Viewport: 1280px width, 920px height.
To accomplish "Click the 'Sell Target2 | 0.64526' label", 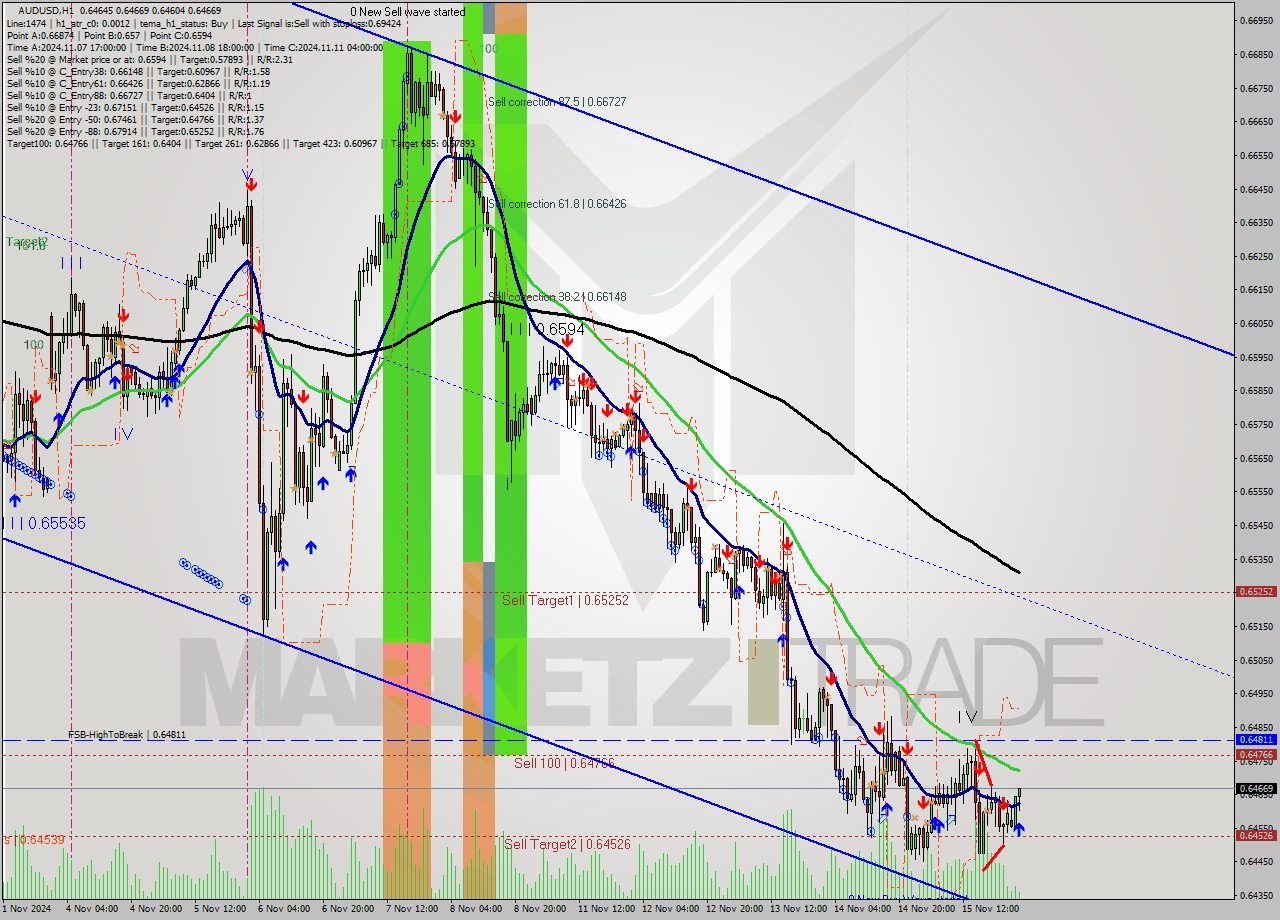I will click(567, 844).
